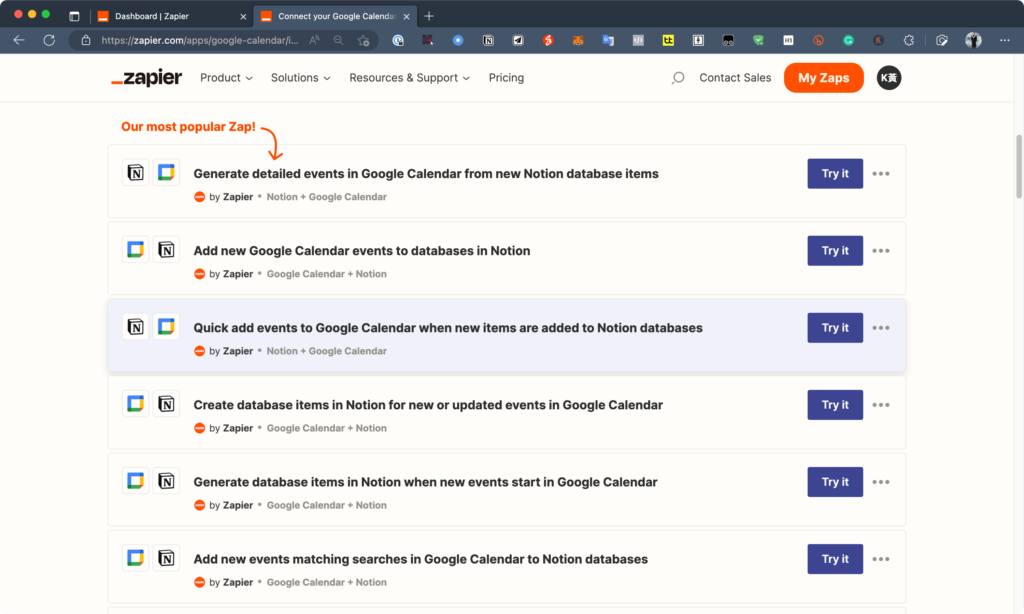The width and height of the screenshot is (1024, 614).
Task: Add page to favorites star icon
Action: 364,40
